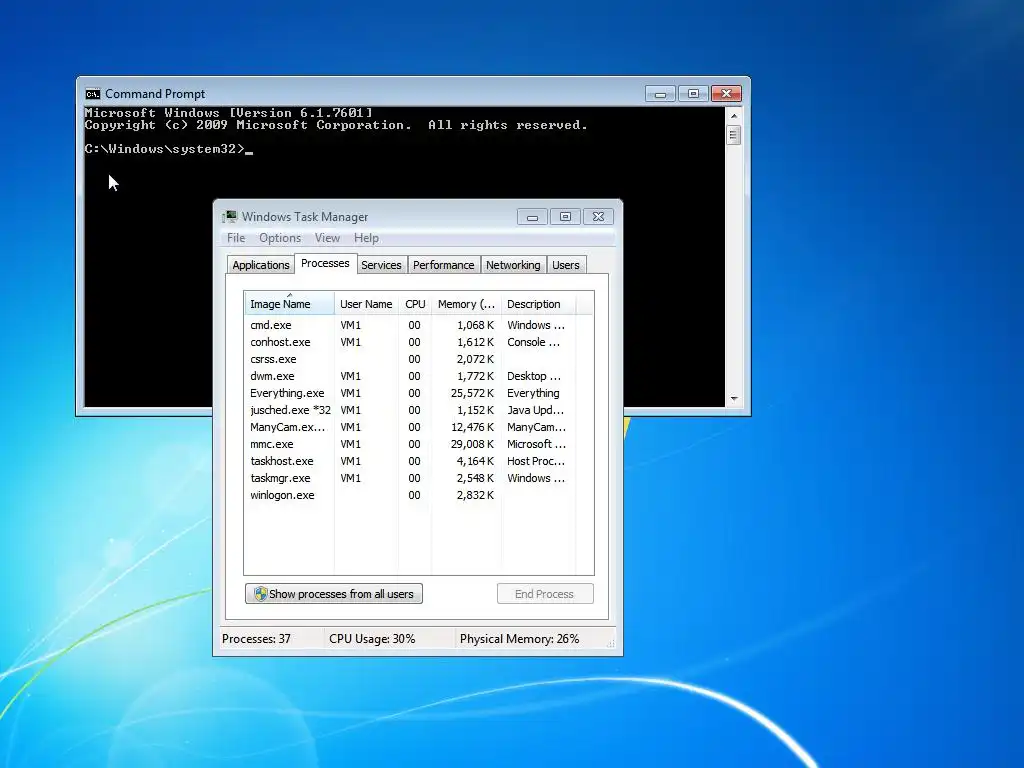Click the Java Upd... description cell
The height and width of the screenshot is (768, 1024).
pos(536,410)
